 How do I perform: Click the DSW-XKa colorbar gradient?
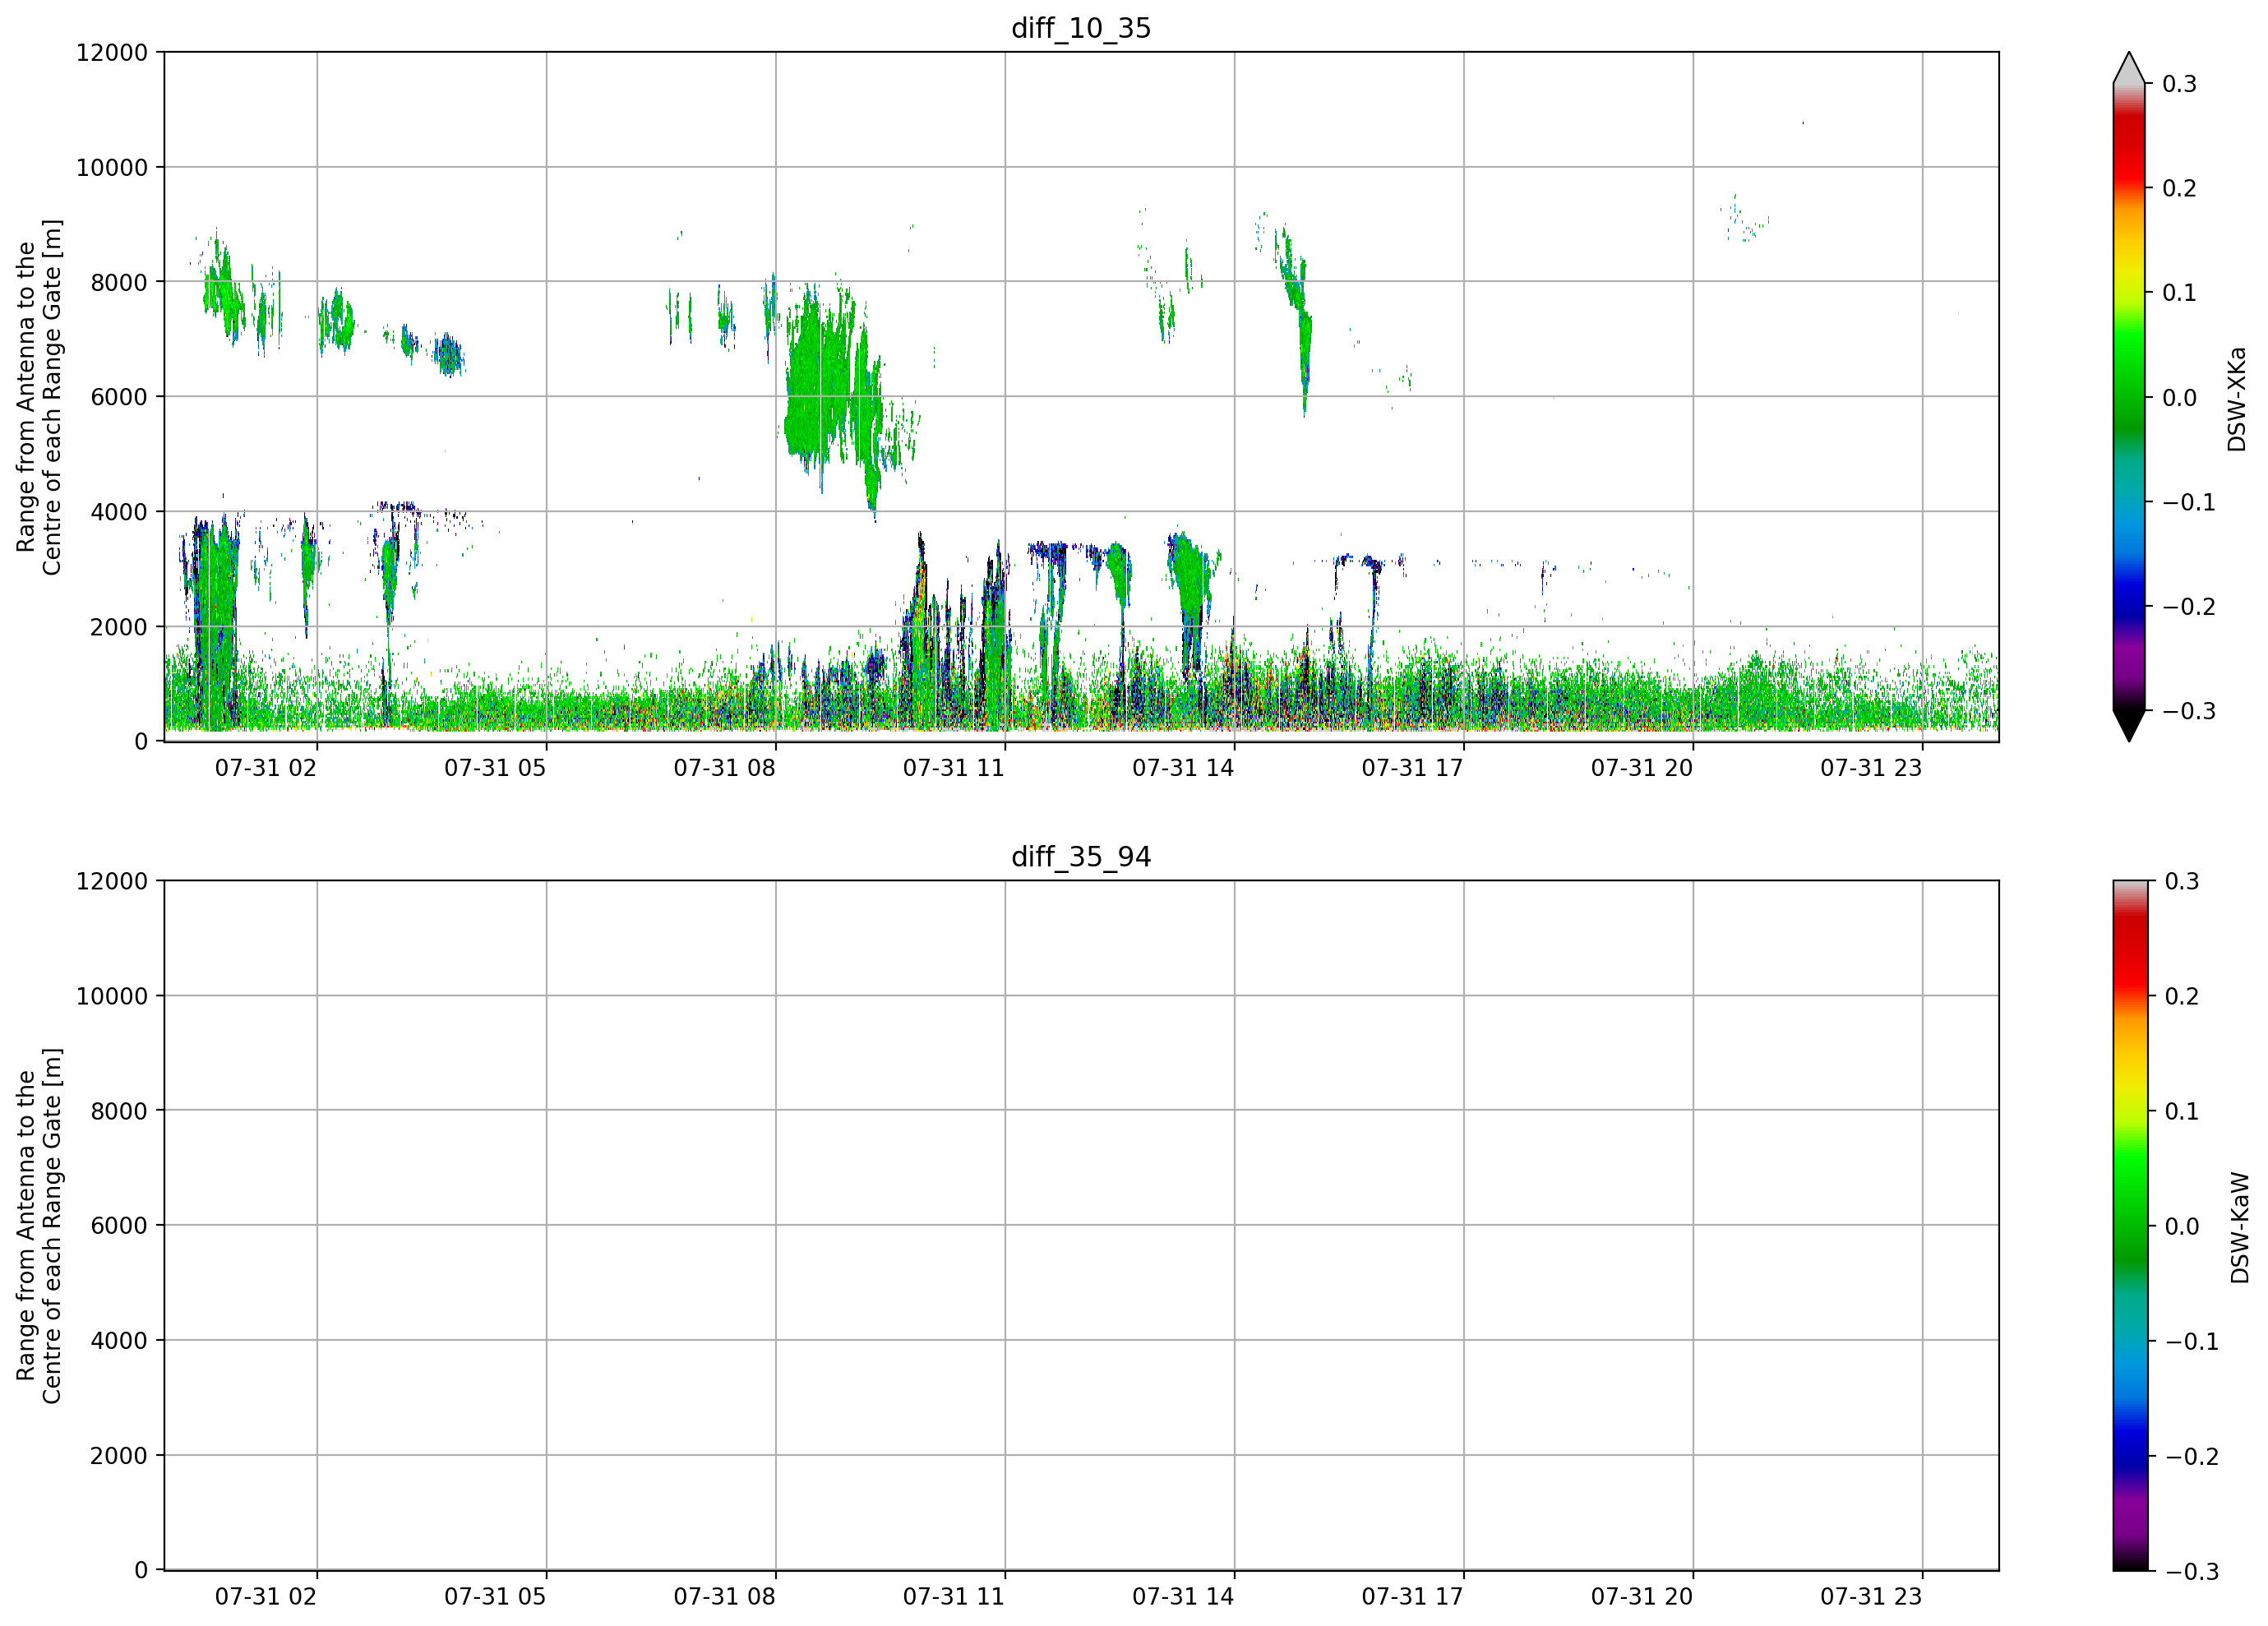tap(2129, 397)
